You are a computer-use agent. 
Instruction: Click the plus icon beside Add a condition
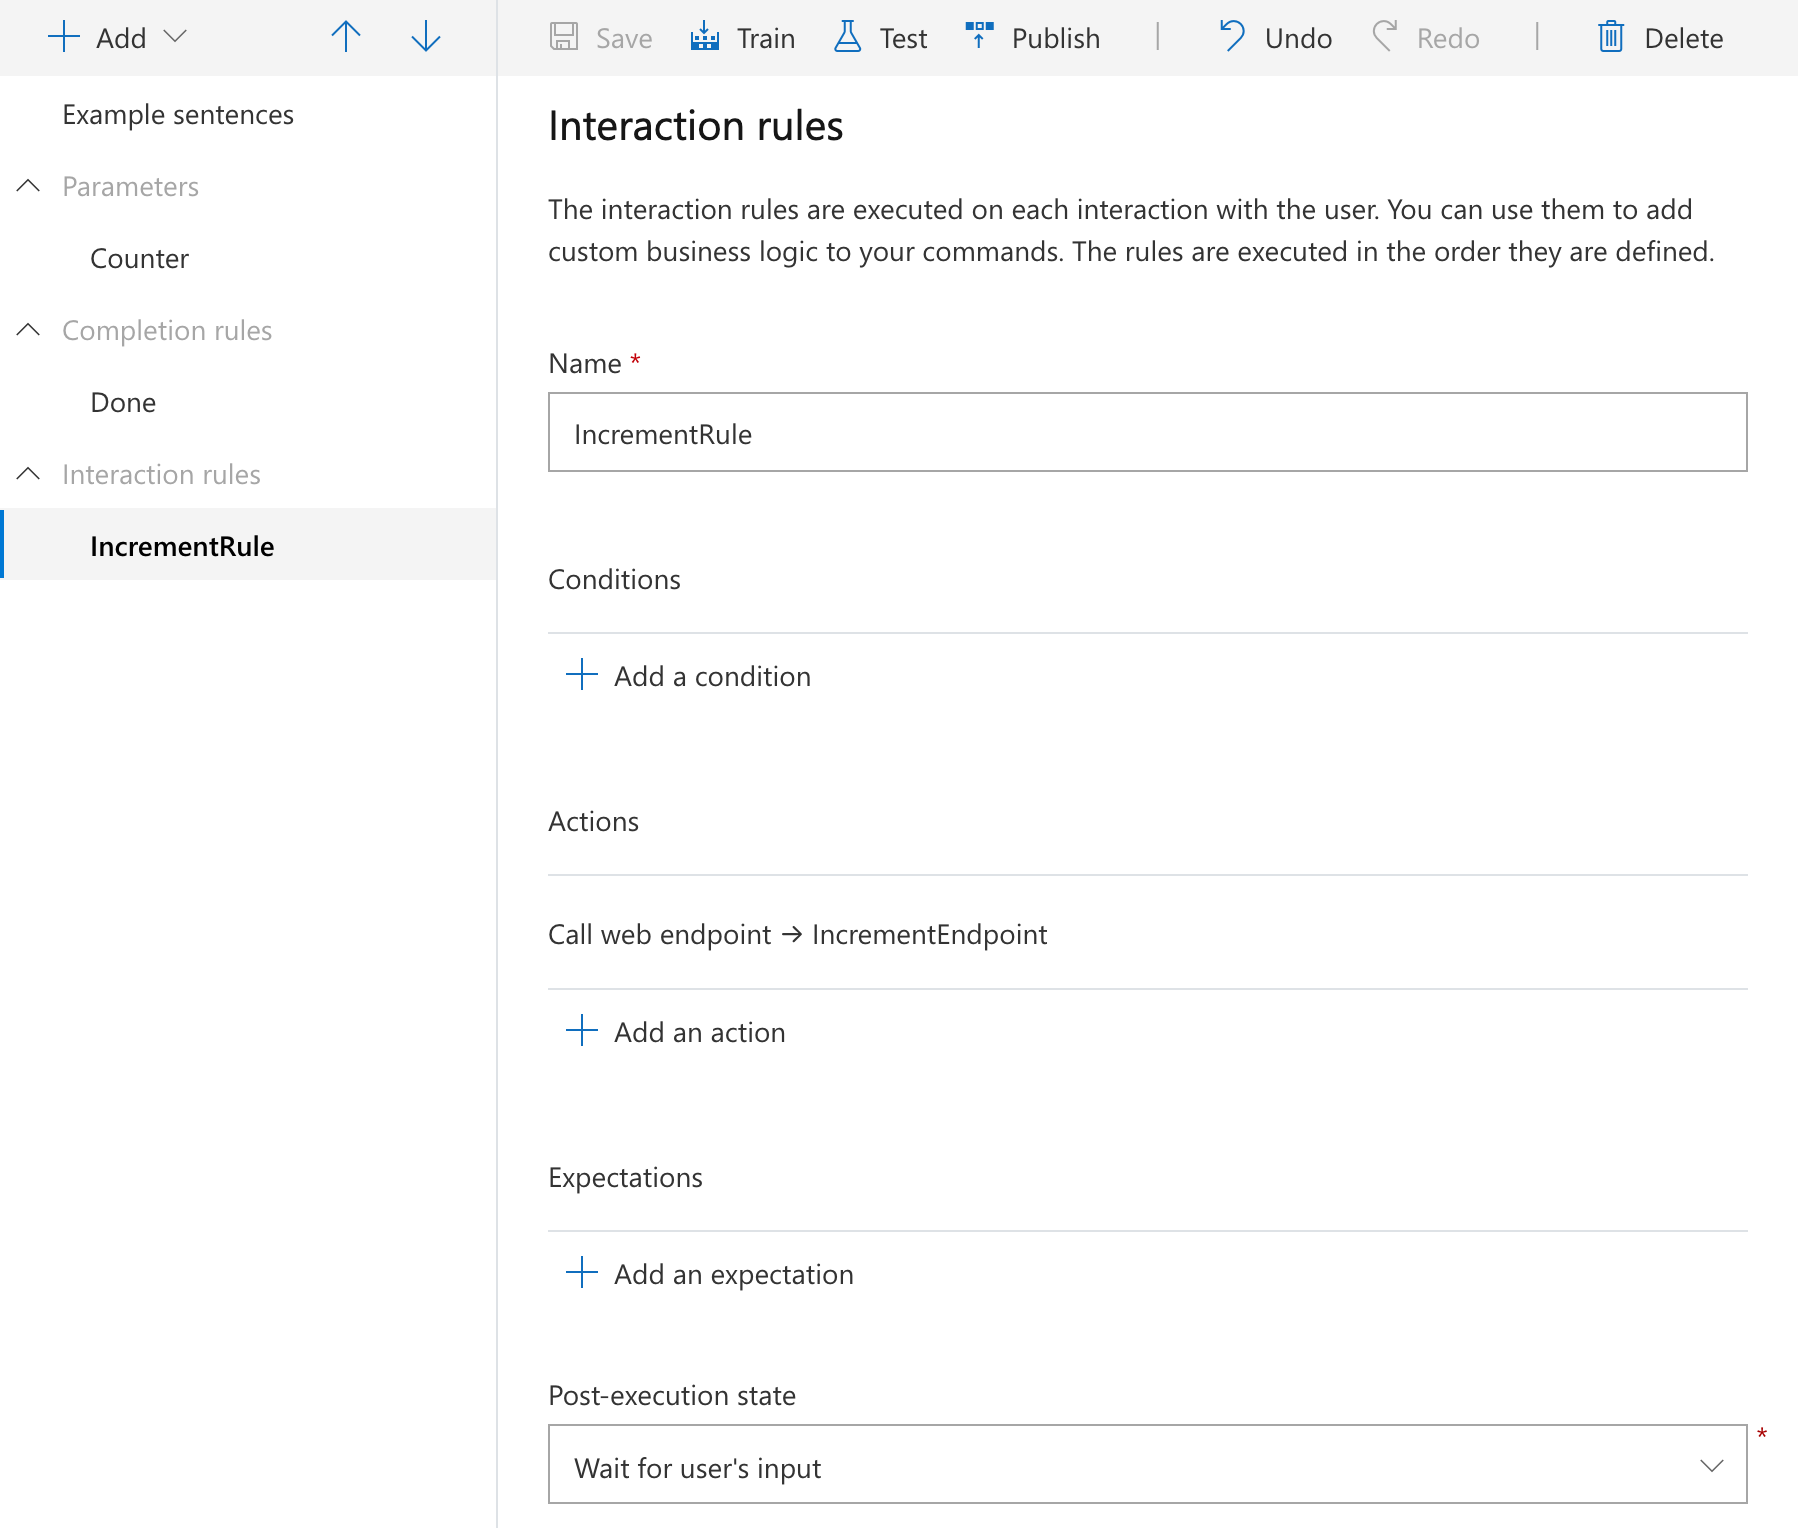(x=582, y=675)
